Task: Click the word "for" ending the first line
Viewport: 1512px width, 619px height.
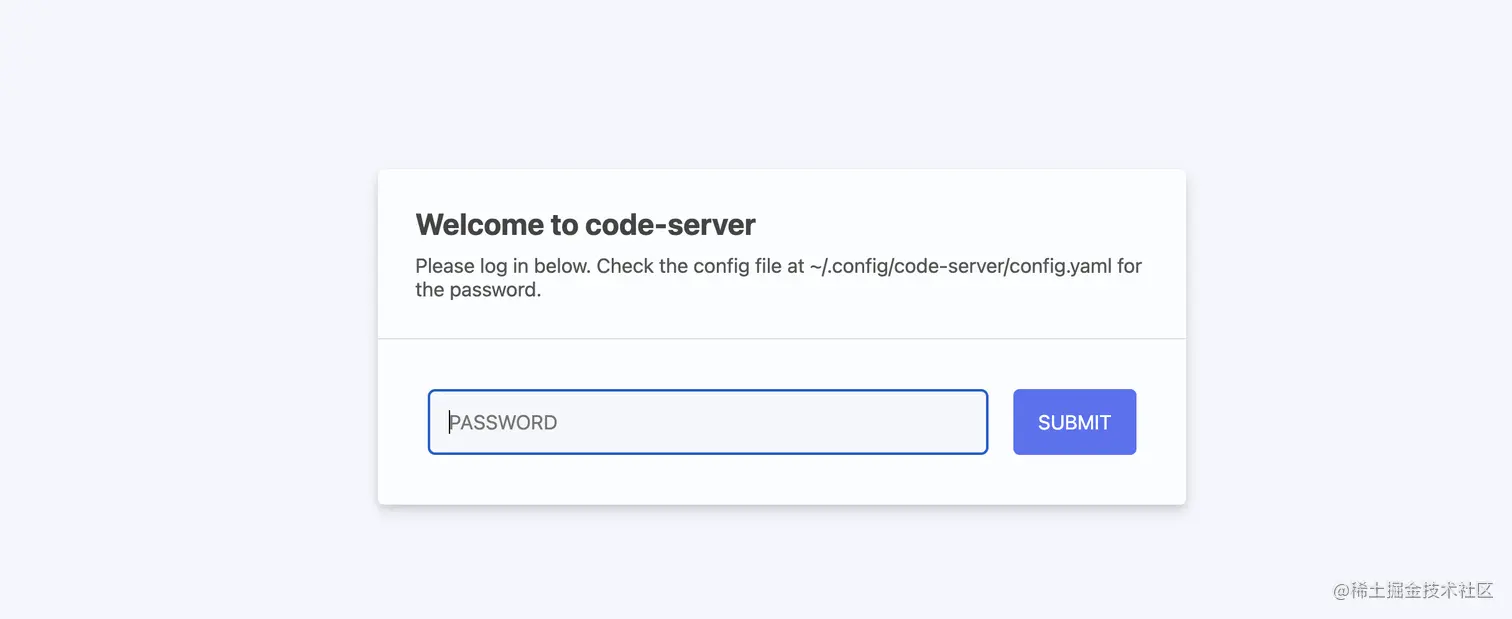Action: 1130,267
